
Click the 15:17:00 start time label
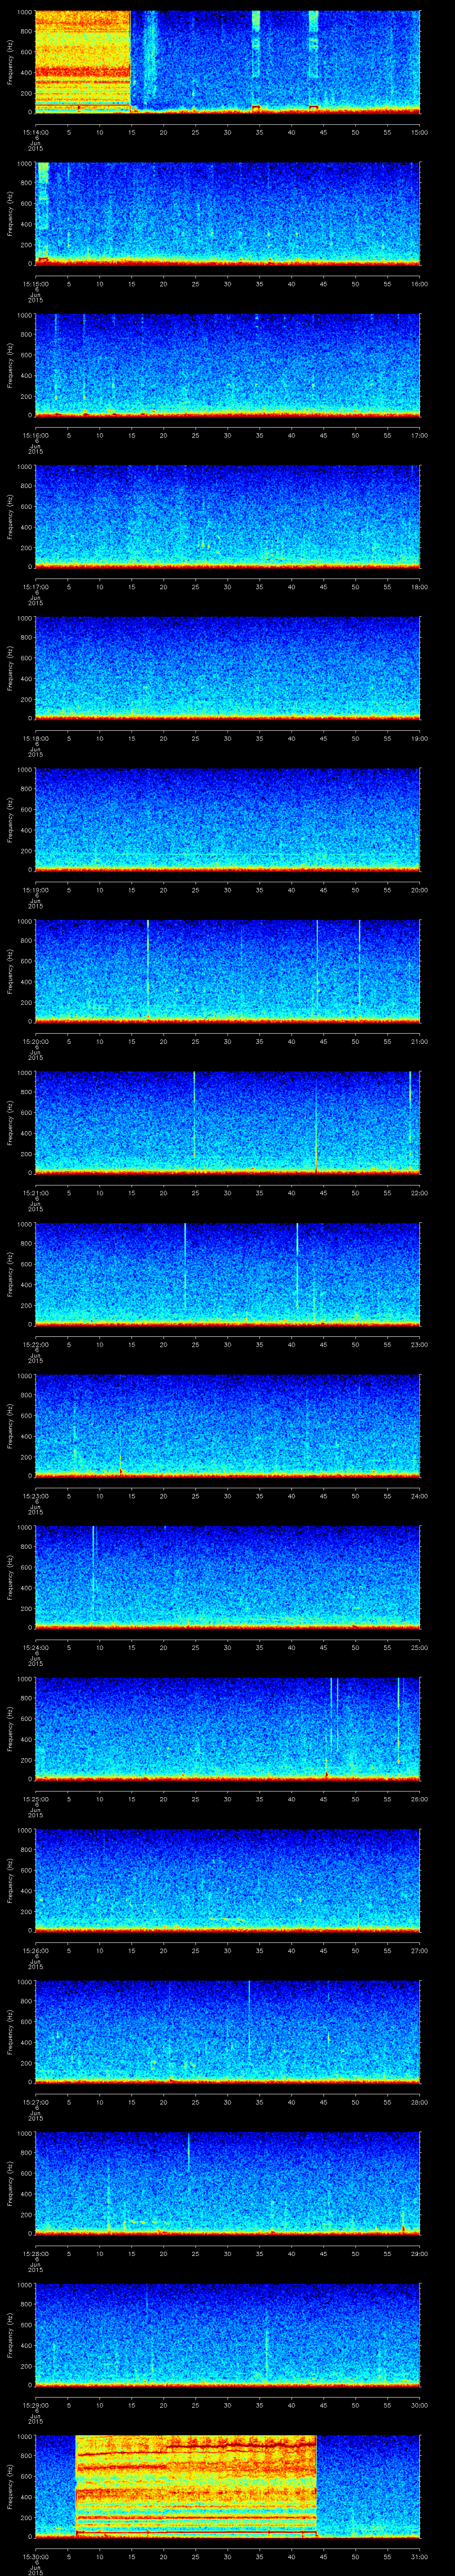pyautogui.click(x=35, y=587)
